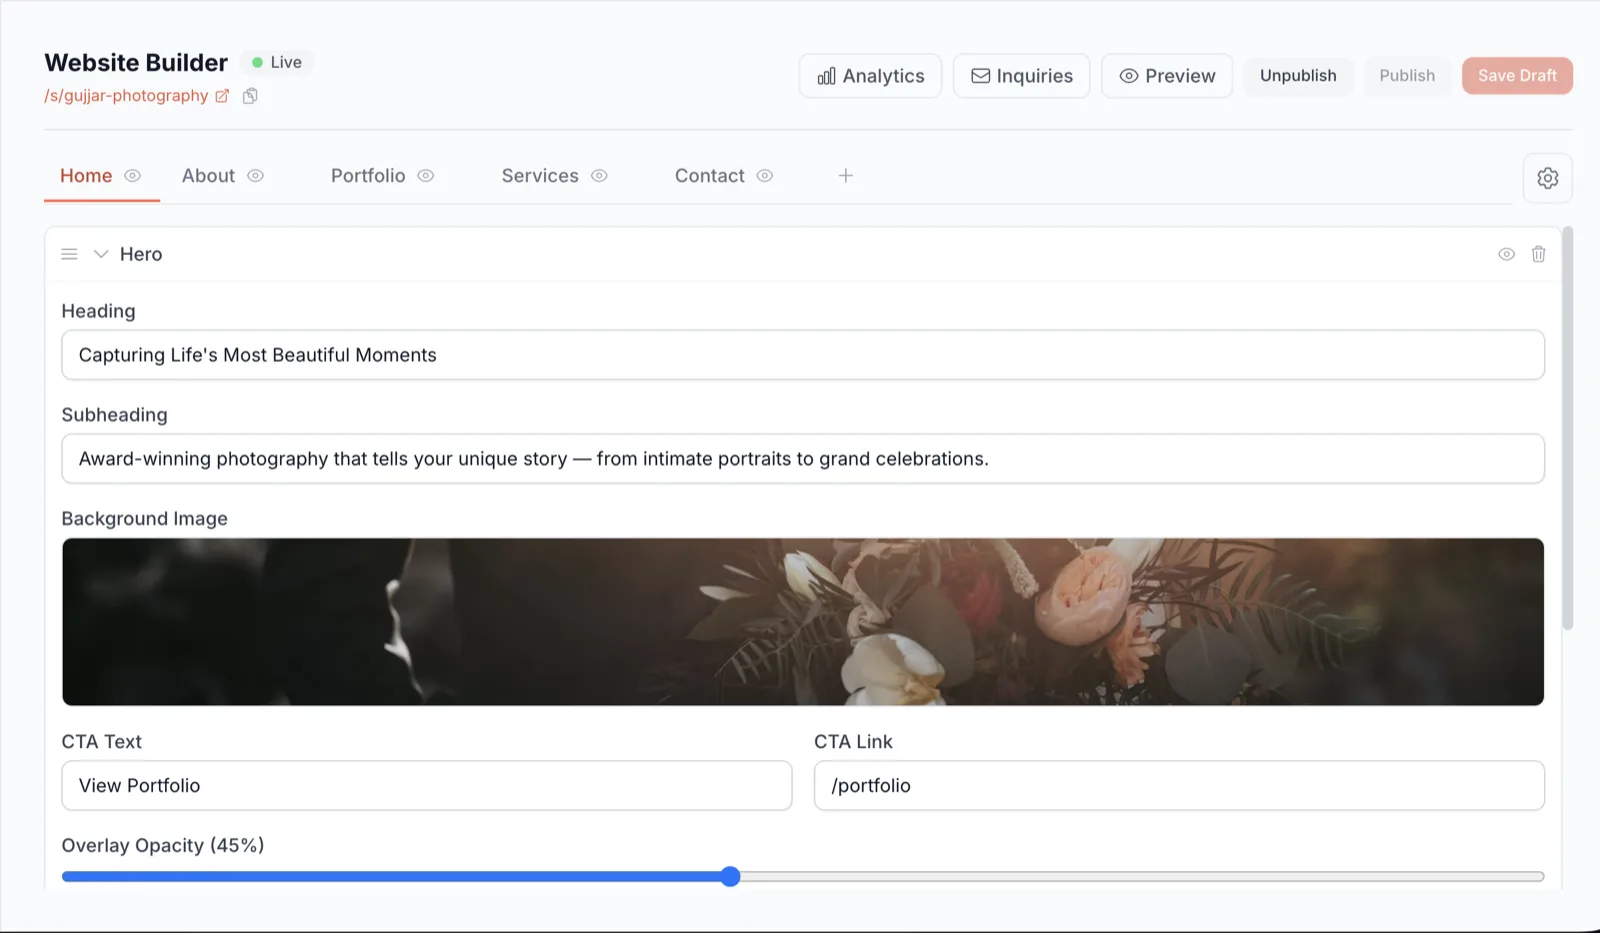
Task: Delete the Hero section with the trash icon
Action: (x=1538, y=254)
